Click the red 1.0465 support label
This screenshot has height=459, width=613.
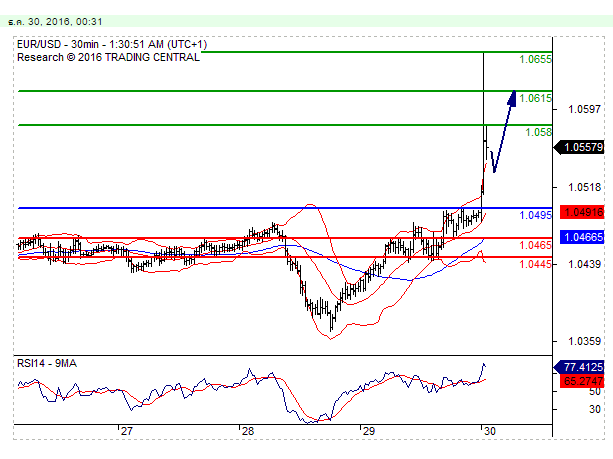[x=535, y=245]
